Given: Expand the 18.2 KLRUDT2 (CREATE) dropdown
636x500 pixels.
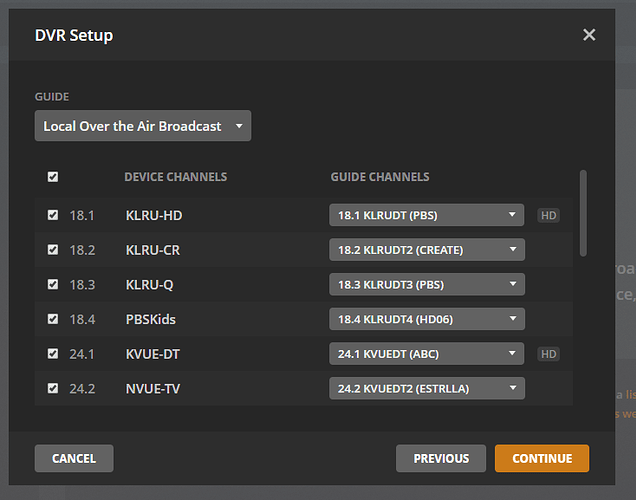Looking at the screenshot, I should pos(427,250).
